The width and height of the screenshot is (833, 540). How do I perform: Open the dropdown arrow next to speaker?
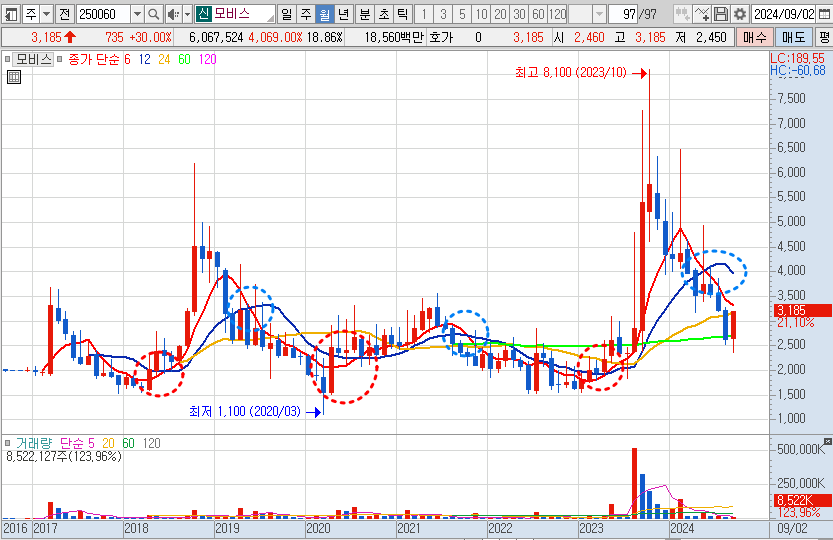point(187,14)
